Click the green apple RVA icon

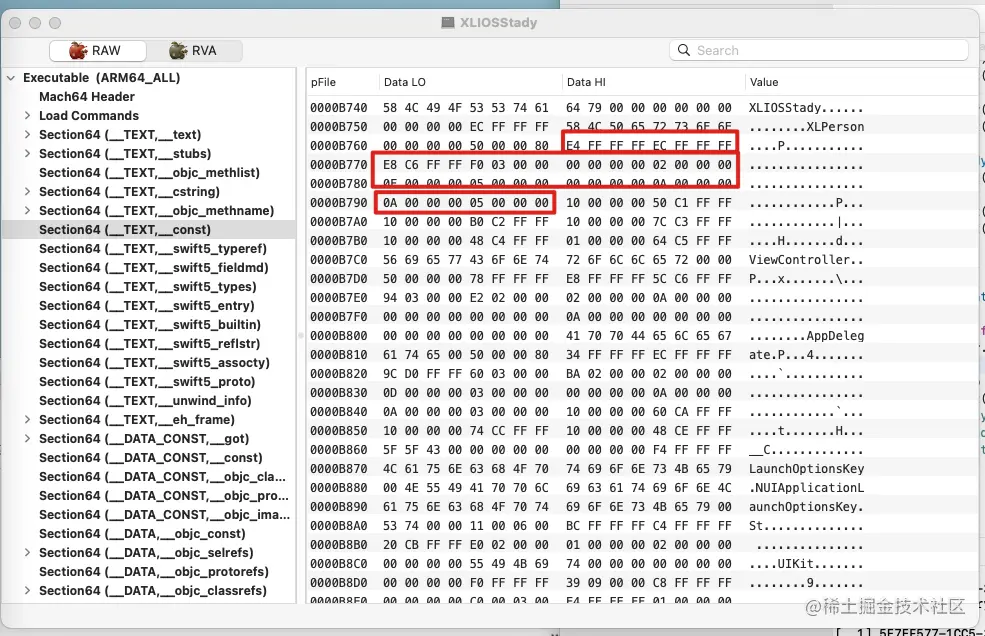click(178, 50)
